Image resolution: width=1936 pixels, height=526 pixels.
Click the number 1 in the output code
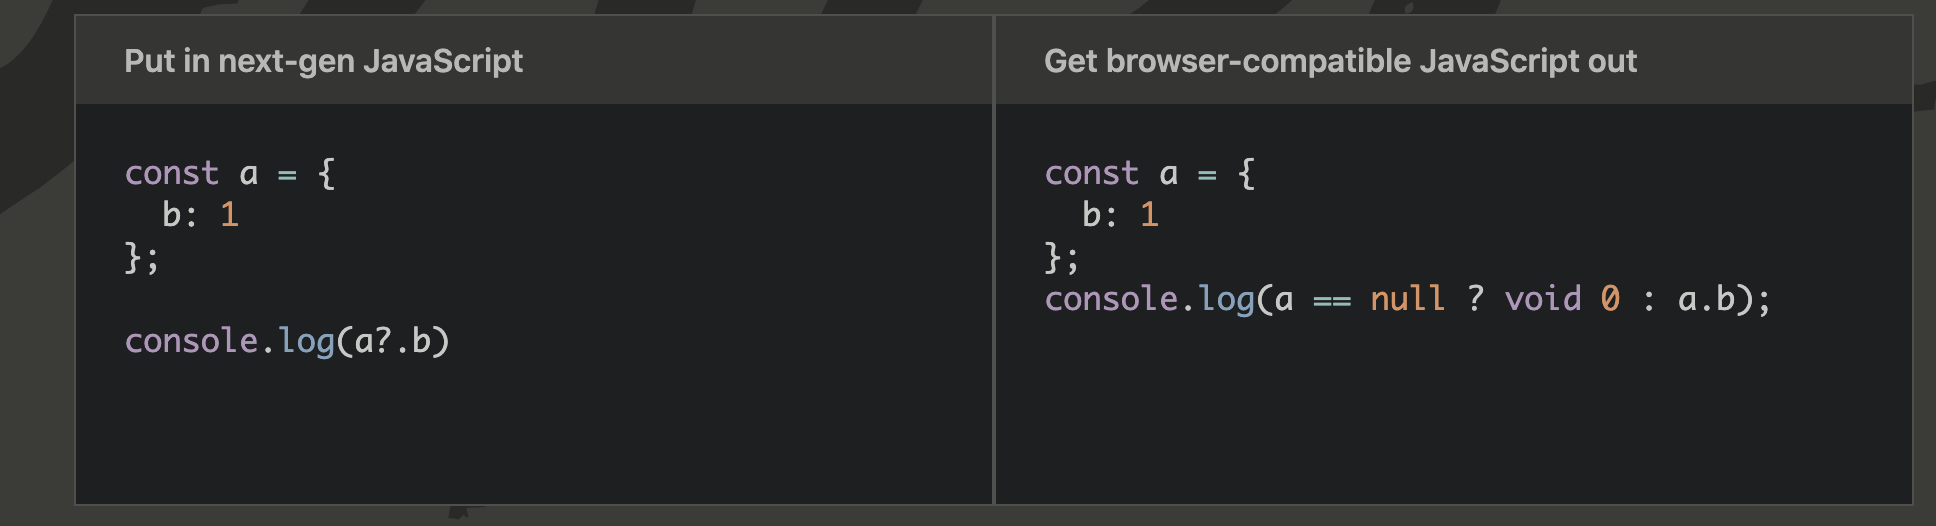(1149, 215)
